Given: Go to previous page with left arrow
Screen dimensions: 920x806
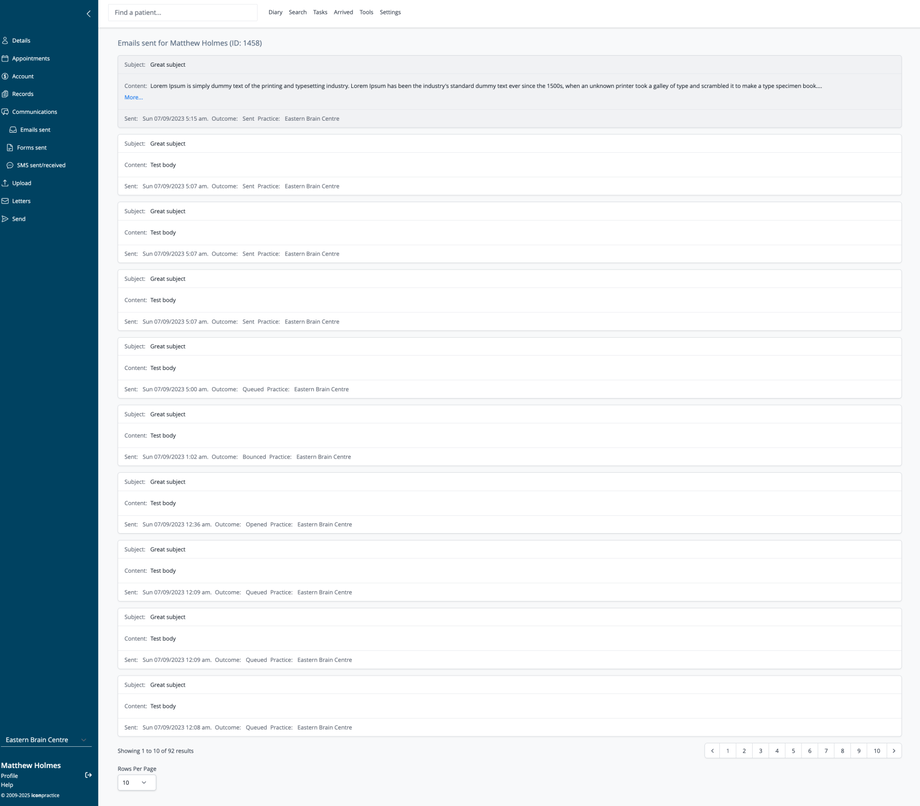Looking at the screenshot, I should click(712, 751).
